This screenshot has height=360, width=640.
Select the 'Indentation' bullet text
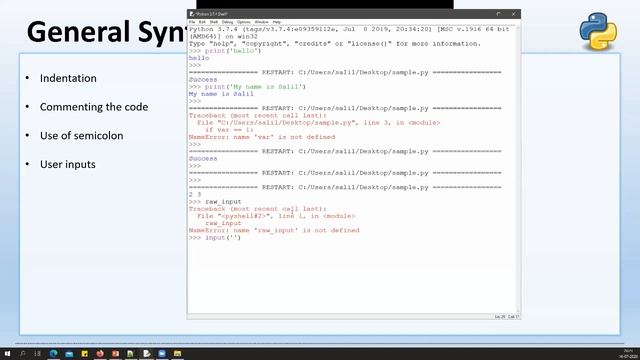pos(68,78)
